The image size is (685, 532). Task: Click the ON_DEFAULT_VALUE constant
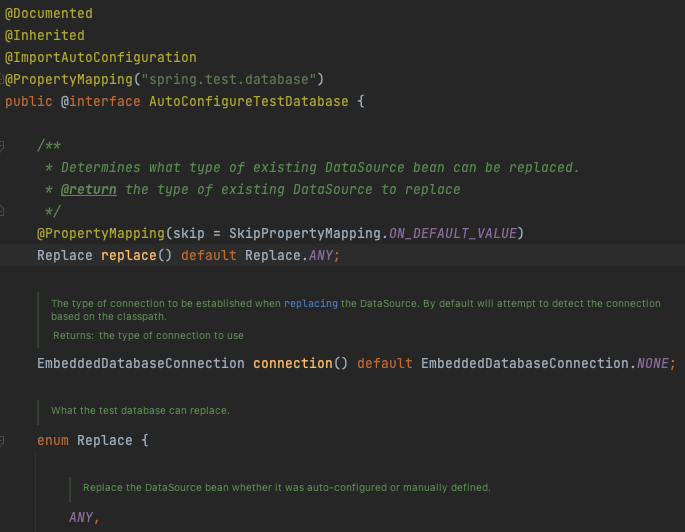453,233
